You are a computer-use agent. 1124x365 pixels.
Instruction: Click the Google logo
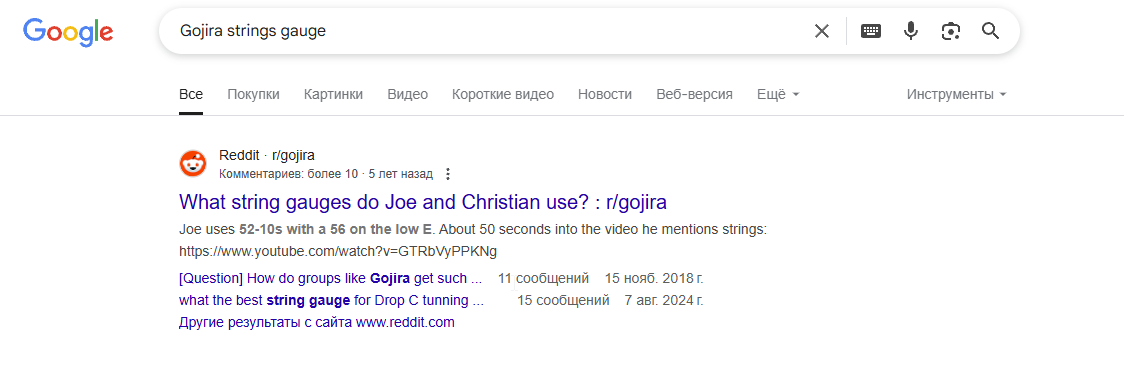tap(68, 32)
